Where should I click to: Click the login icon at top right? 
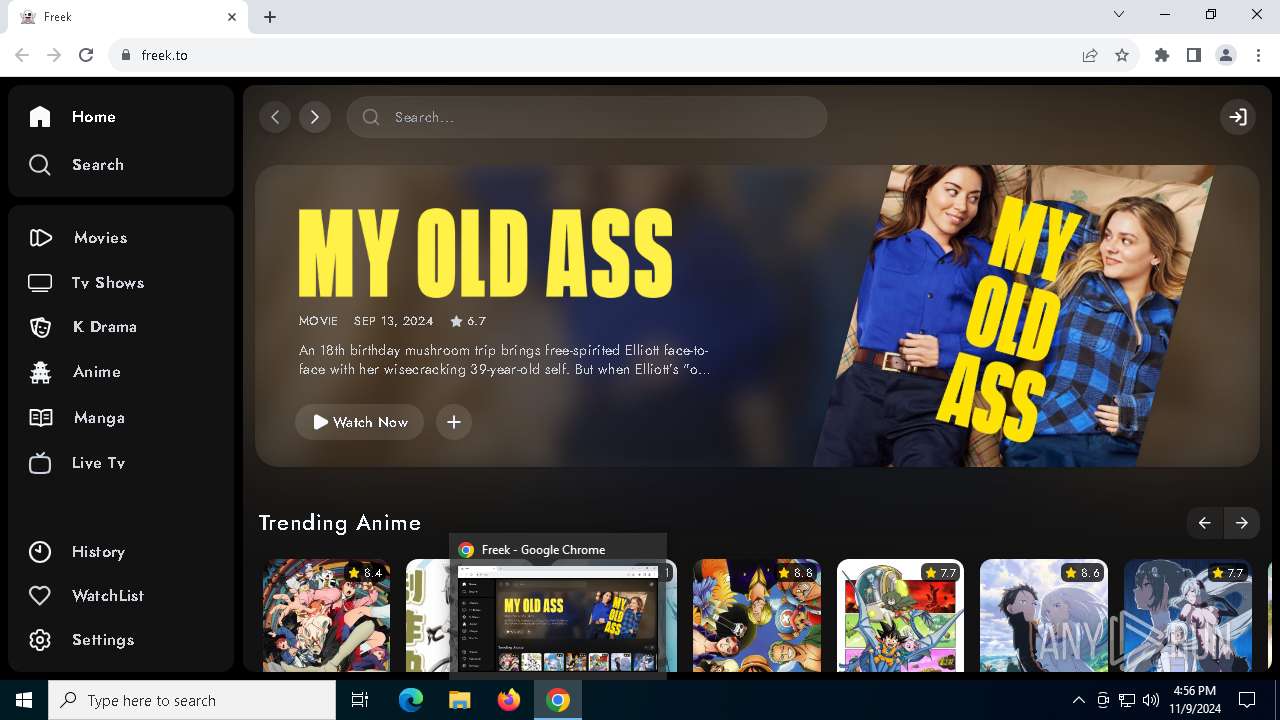(x=1238, y=117)
